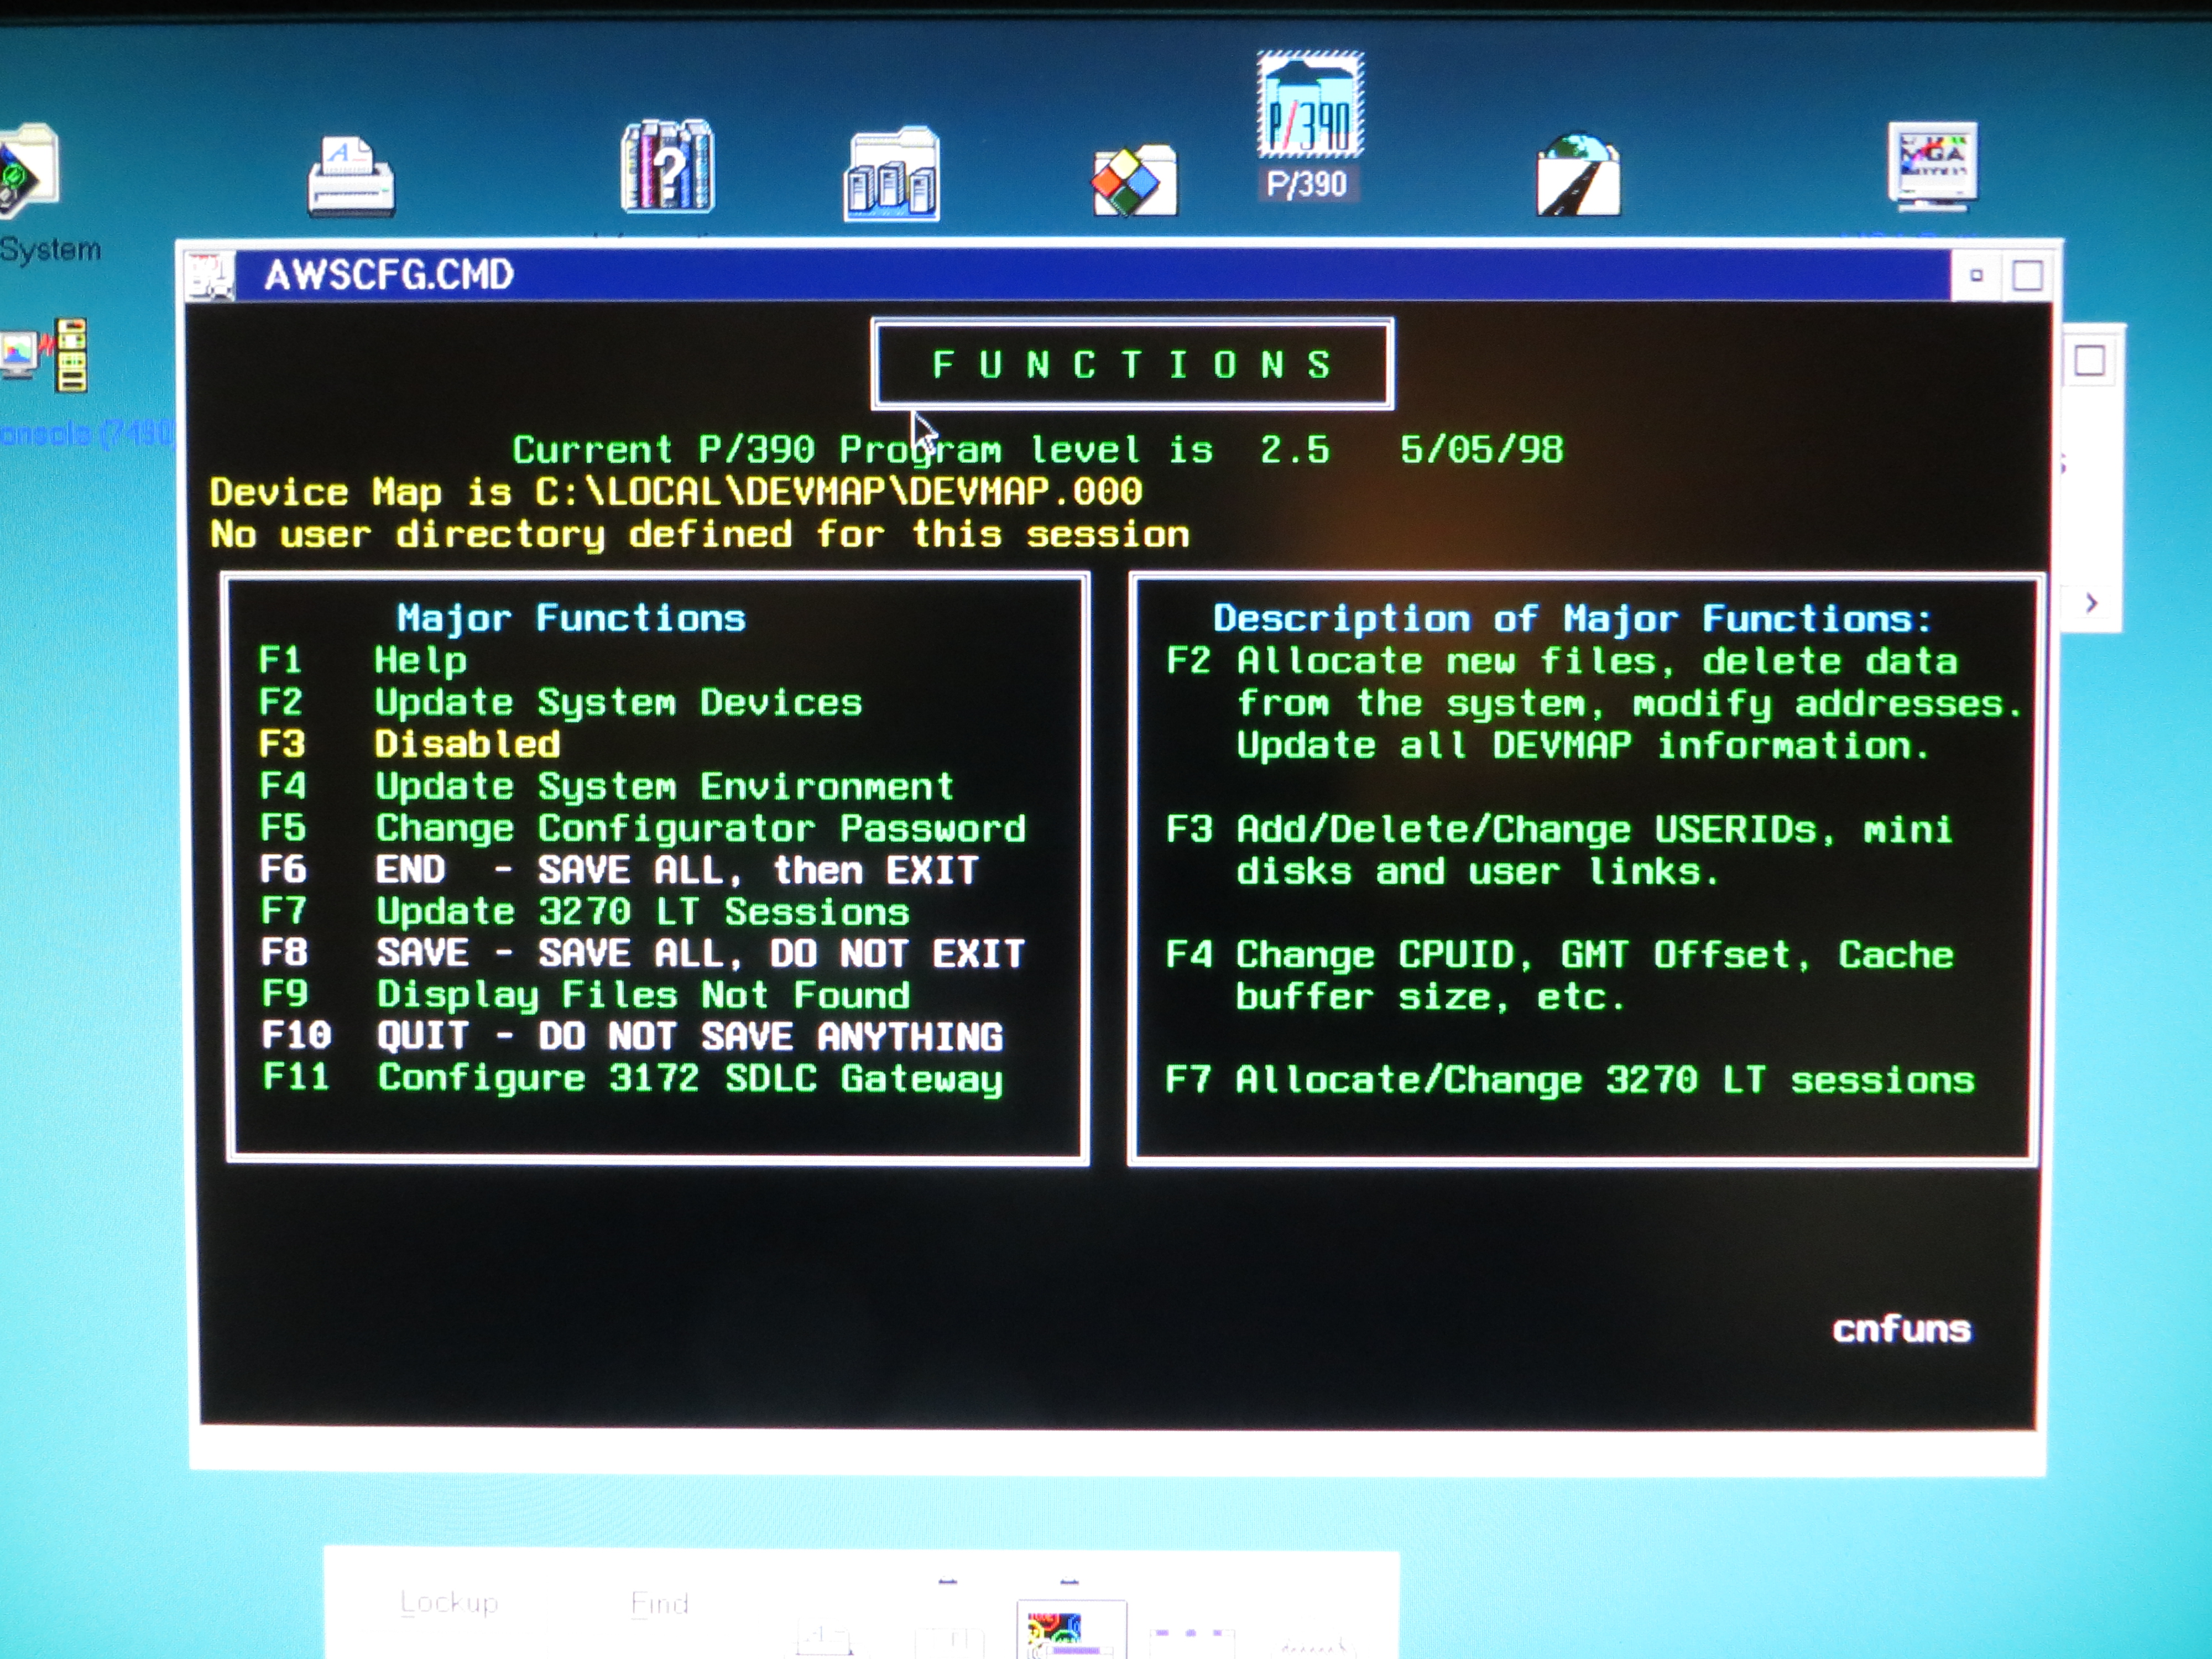Click the 'cnfuns' panel name text
Screen dimensions: 2212x1659
tap(1902, 1329)
